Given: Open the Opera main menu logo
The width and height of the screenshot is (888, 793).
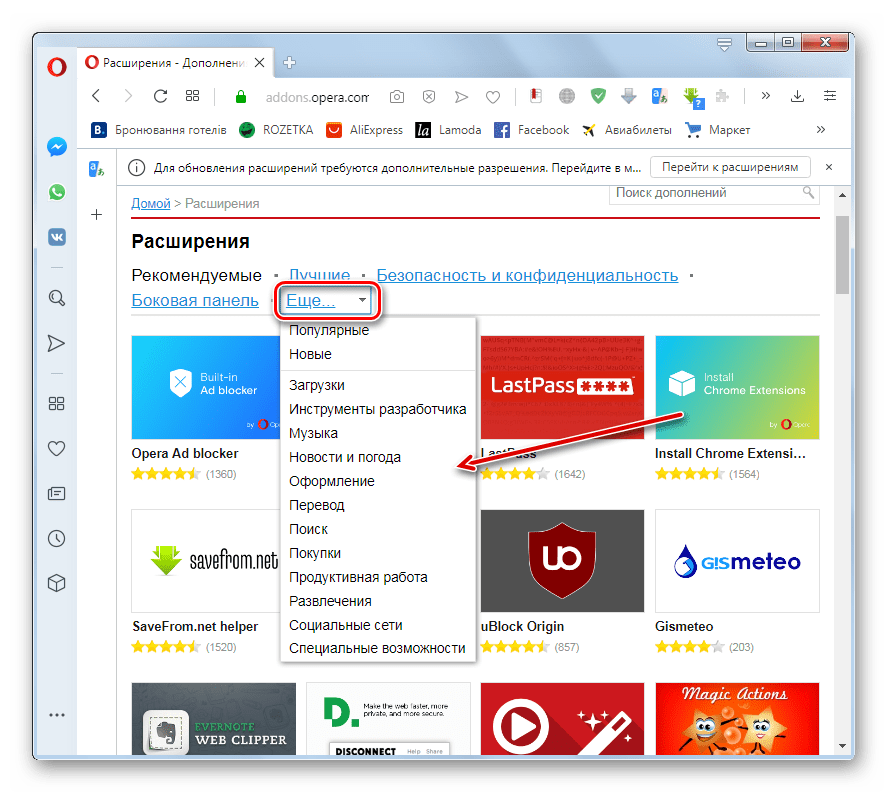Looking at the screenshot, I should 57,67.
